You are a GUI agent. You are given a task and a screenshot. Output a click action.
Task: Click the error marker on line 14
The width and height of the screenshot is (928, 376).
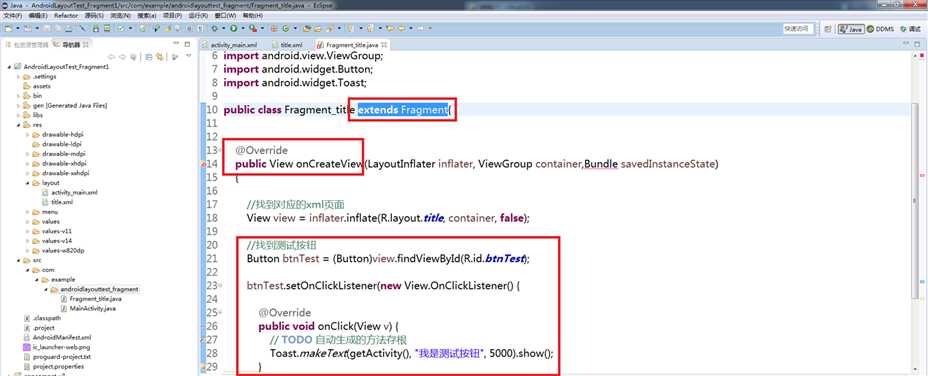(205, 164)
